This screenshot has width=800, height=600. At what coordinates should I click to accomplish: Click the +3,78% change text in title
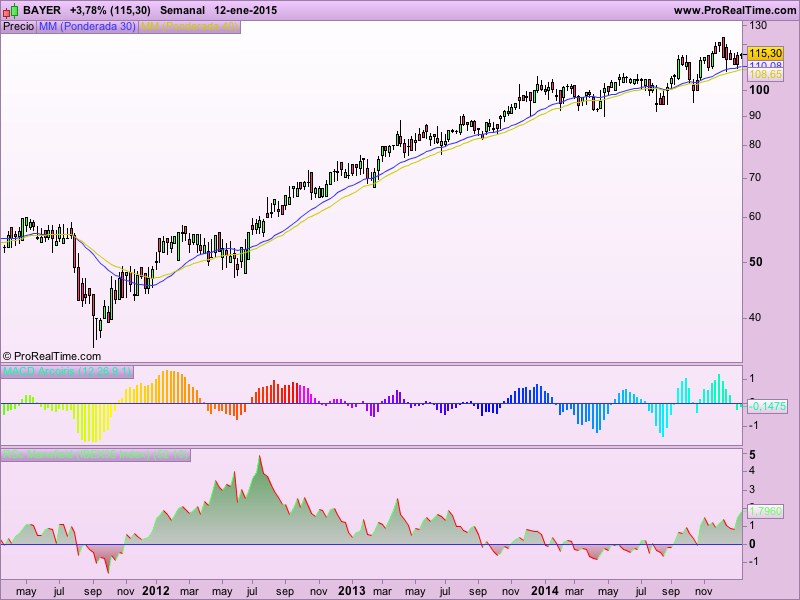point(88,10)
